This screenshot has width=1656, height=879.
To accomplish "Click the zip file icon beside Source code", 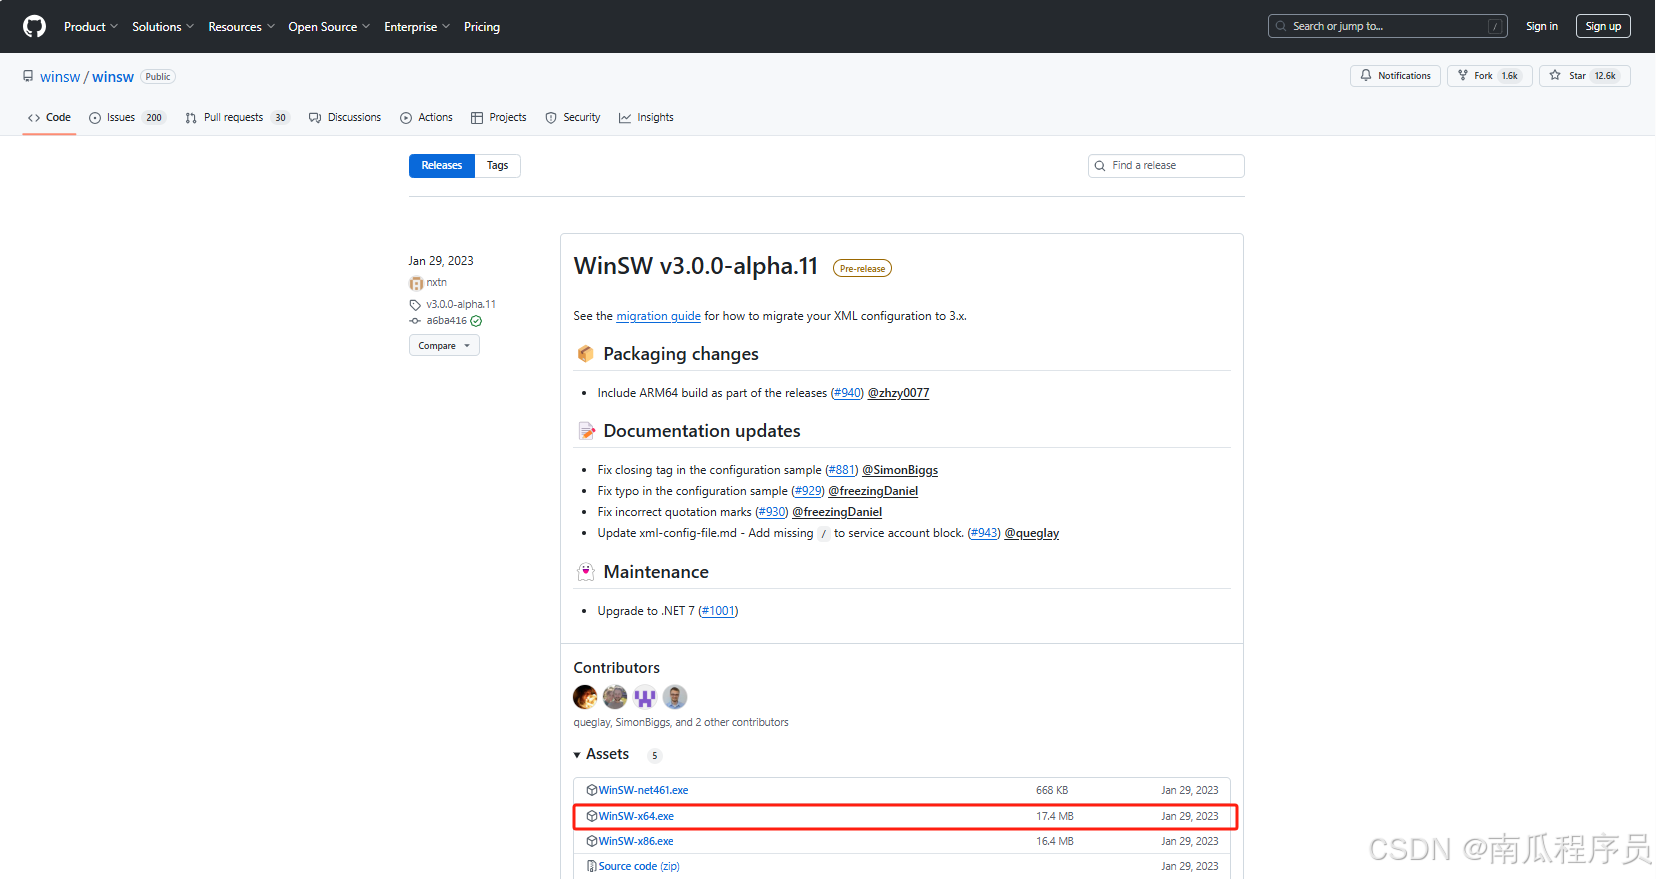I will tap(592, 866).
